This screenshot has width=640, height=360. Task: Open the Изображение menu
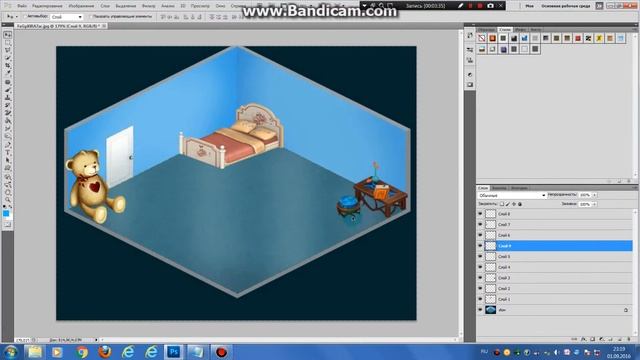[x=81, y=6]
